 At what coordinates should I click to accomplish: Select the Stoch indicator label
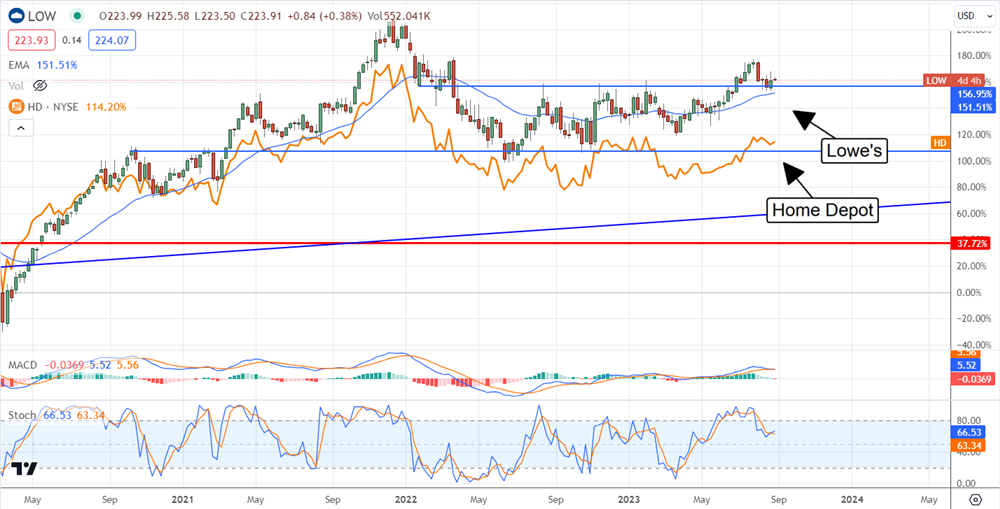click(22, 414)
